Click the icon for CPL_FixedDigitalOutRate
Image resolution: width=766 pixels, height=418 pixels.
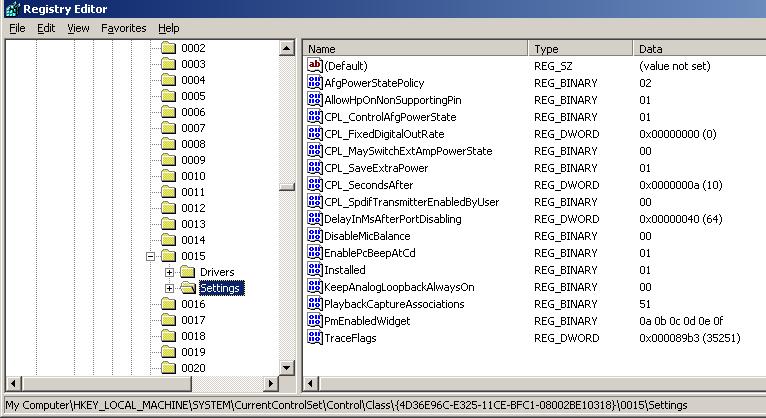point(315,133)
